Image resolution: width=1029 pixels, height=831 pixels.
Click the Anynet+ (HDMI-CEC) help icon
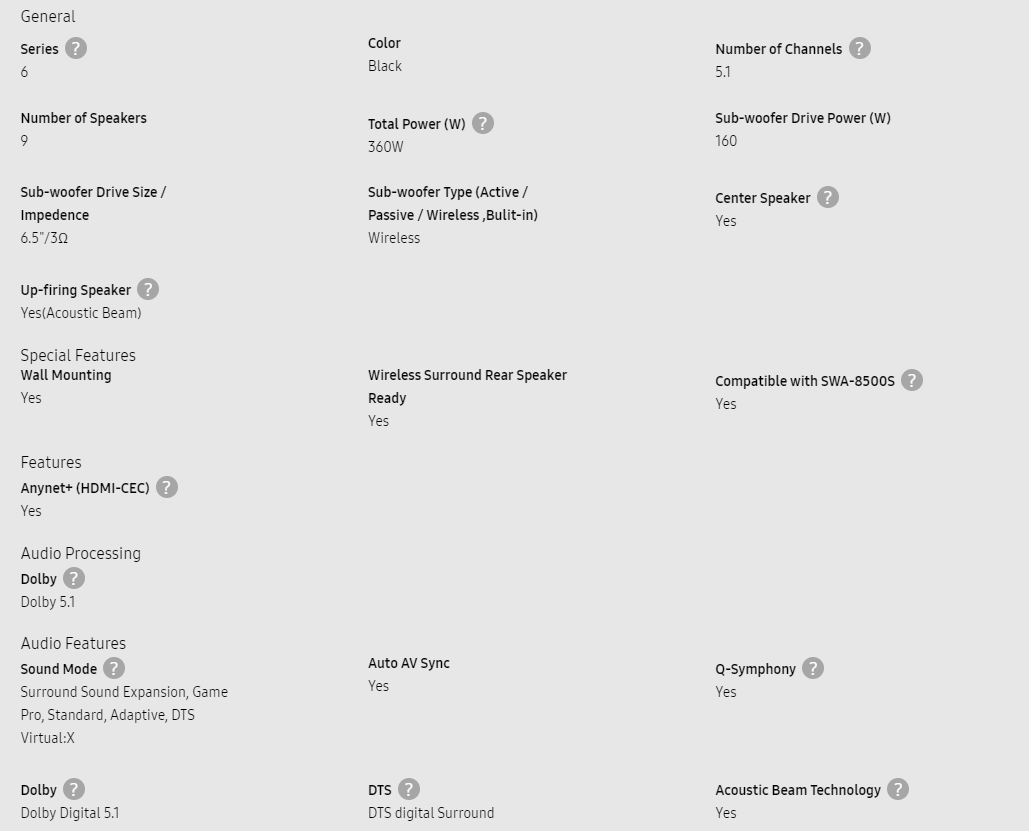click(167, 487)
